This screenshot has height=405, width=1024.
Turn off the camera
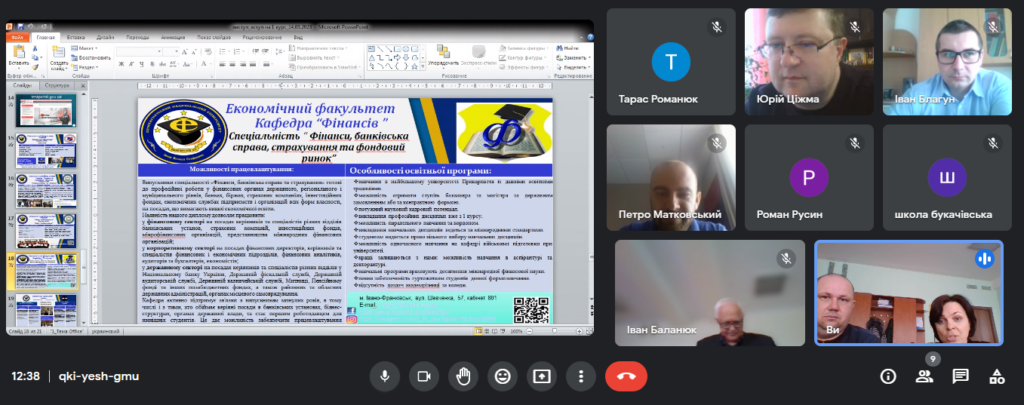(x=422, y=376)
